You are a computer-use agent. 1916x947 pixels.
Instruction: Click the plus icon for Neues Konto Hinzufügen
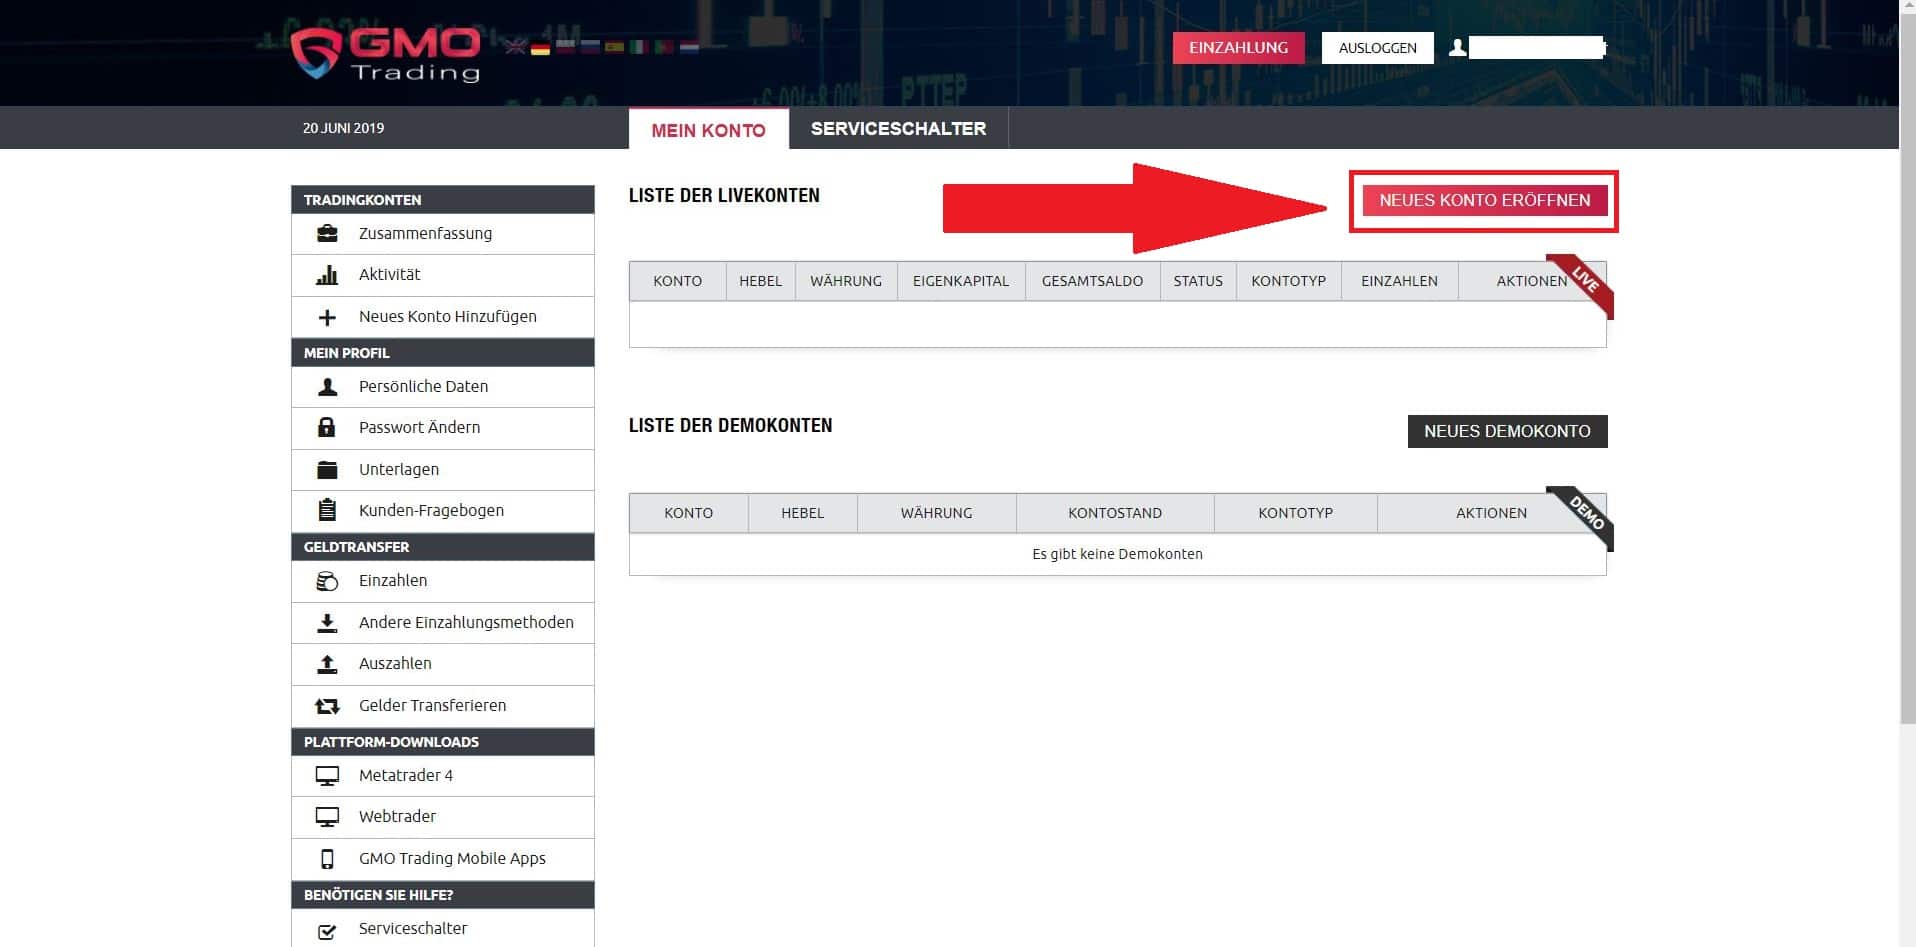point(327,317)
